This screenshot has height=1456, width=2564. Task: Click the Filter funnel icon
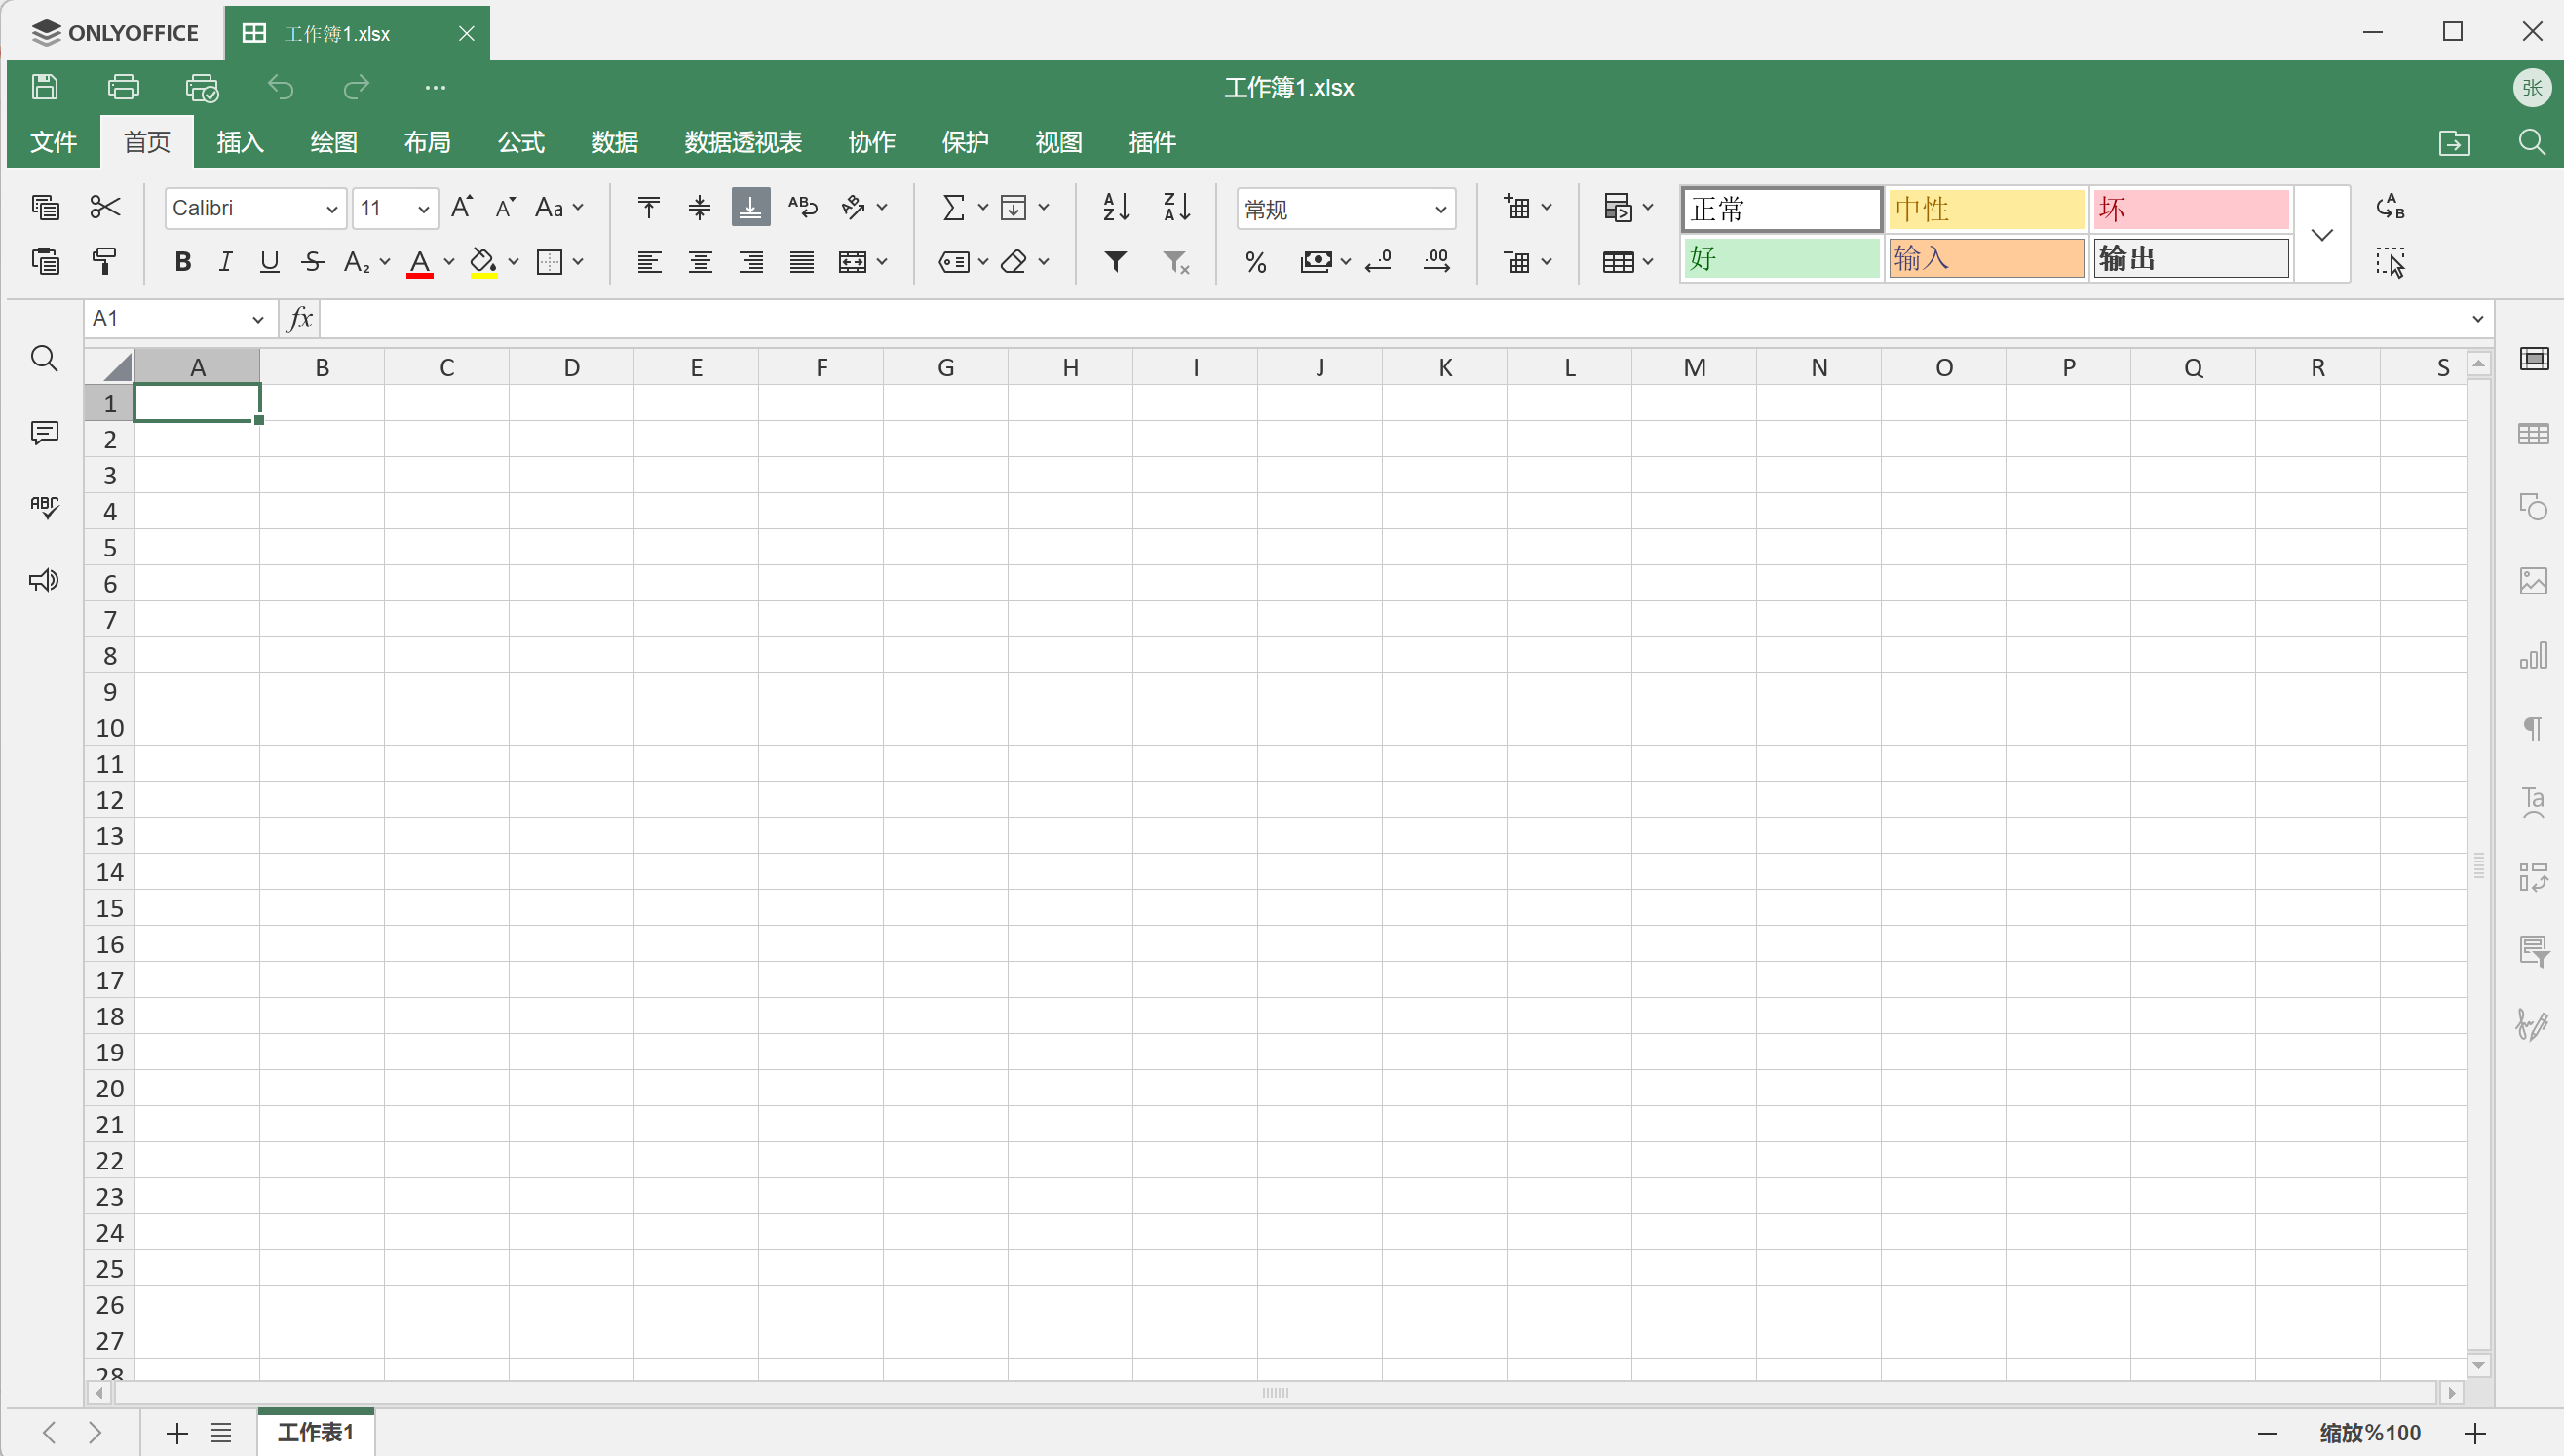click(1116, 262)
